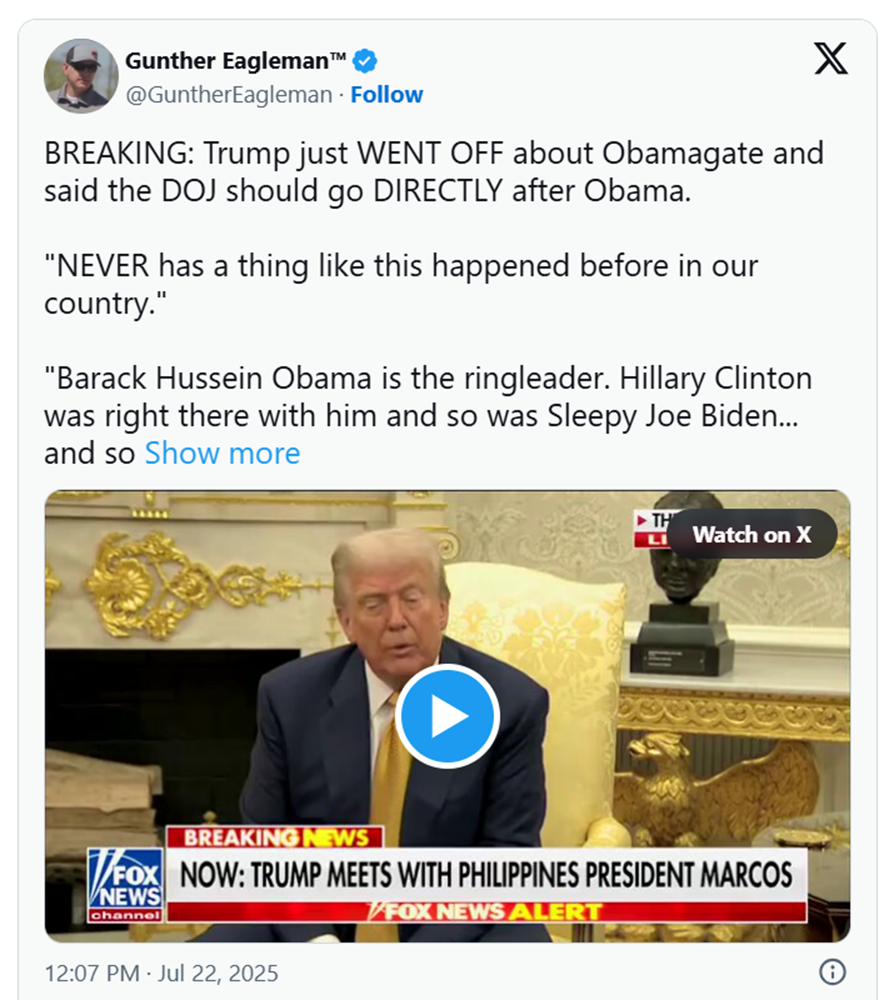Click the tweet text about Obamagate
Viewport: 884px width, 1000px height.
(434, 172)
